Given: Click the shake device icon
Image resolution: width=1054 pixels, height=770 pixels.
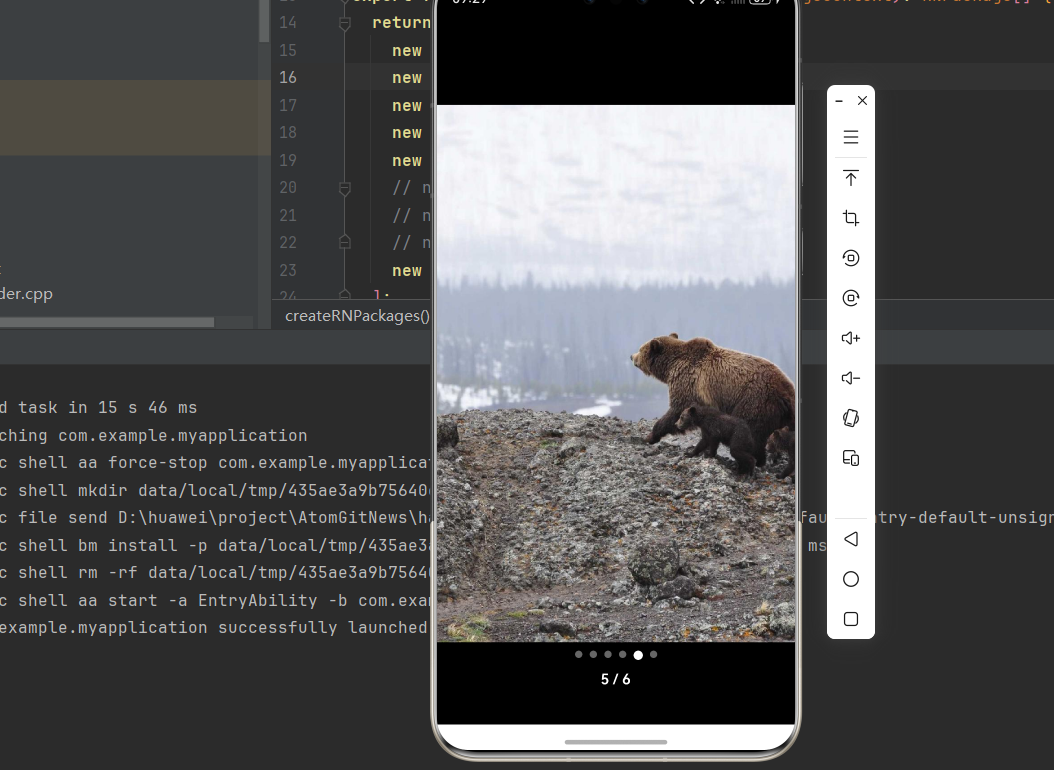Looking at the screenshot, I should click(850, 418).
